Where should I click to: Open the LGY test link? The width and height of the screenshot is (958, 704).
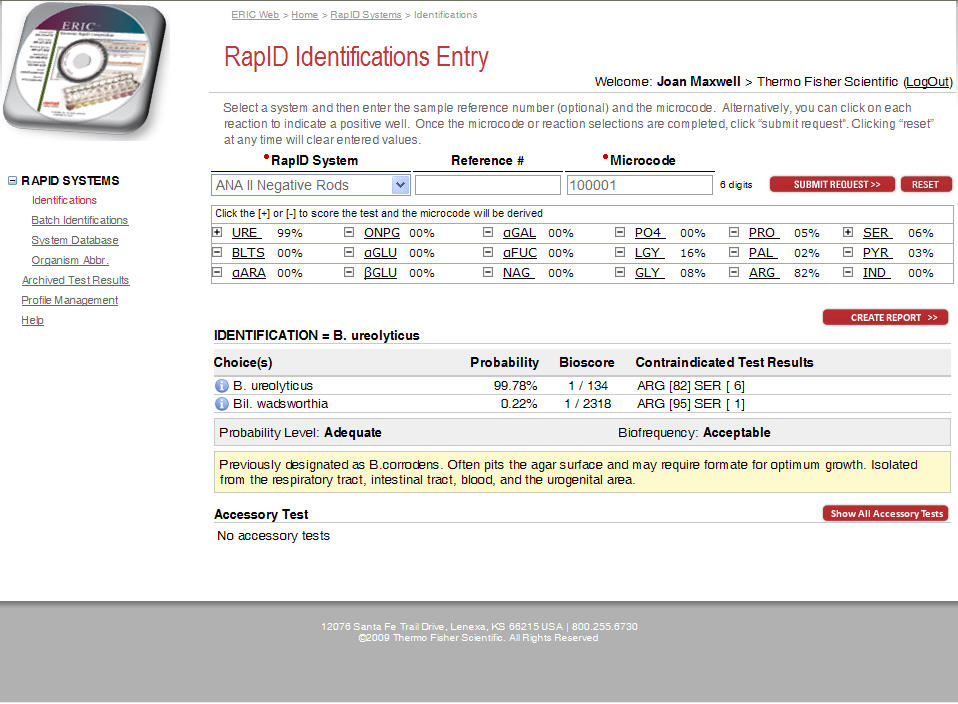649,253
